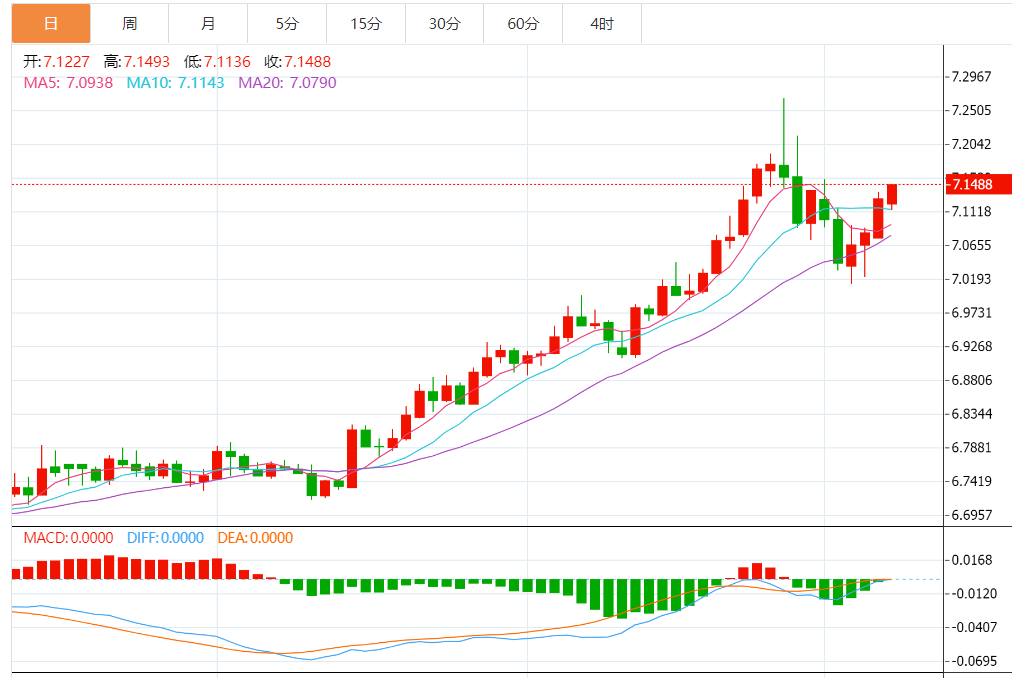Open the 60分 timeframe tab
Viewport: 1012px width, 678px height.
523,24
